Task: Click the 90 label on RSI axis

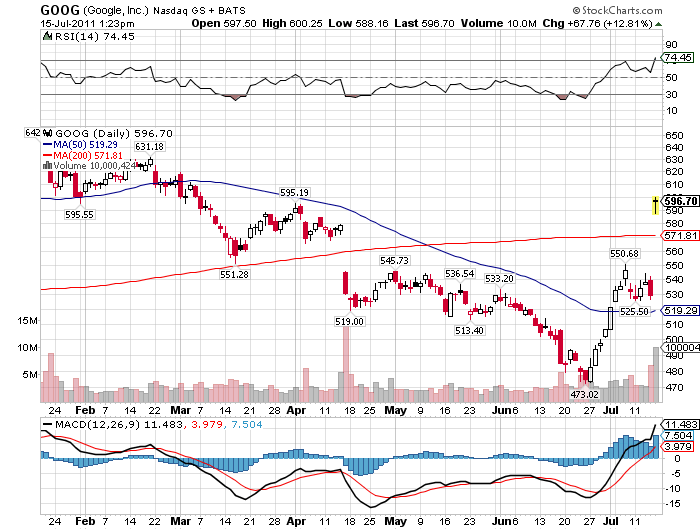Action: tap(671, 45)
